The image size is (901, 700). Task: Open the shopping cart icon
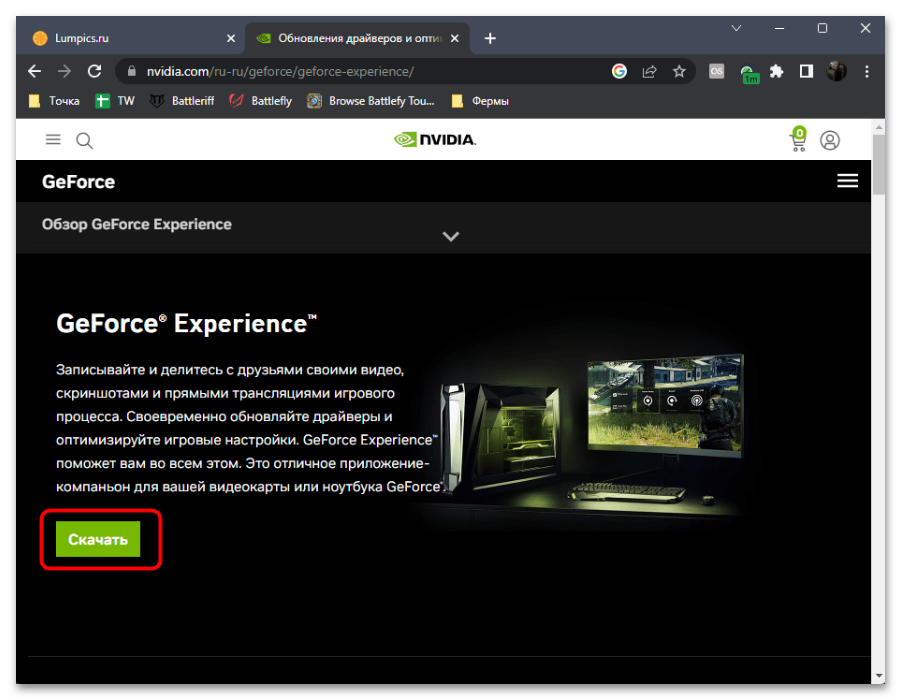tap(798, 139)
